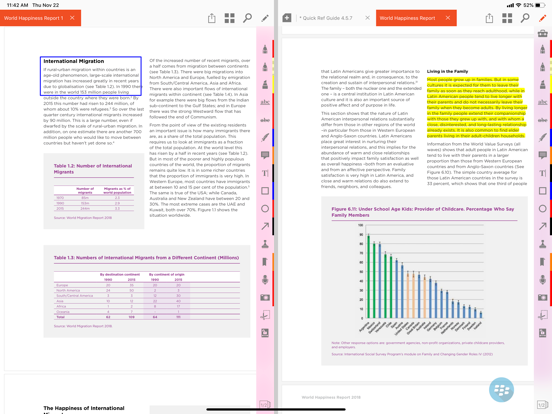Show page thumbnails grid in left pane
Viewport: 552px width, 414px height.
click(230, 18)
